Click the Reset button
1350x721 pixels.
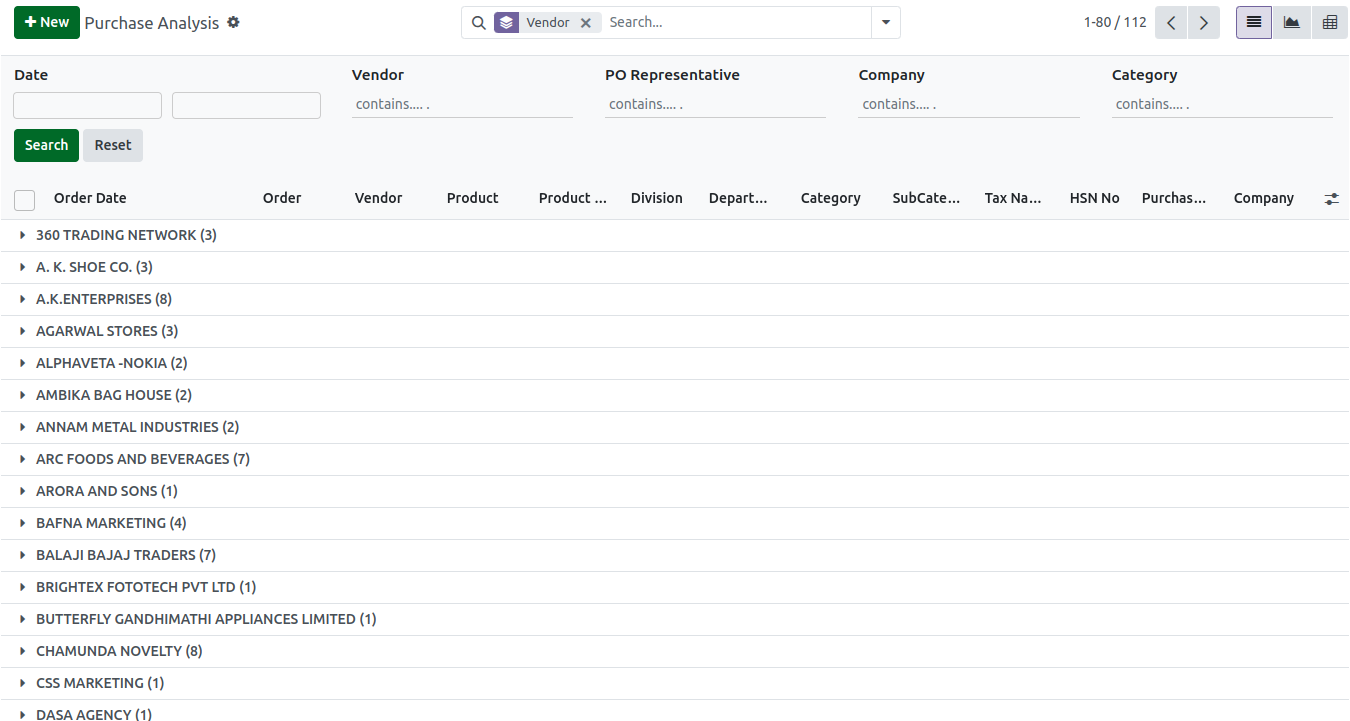[113, 145]
